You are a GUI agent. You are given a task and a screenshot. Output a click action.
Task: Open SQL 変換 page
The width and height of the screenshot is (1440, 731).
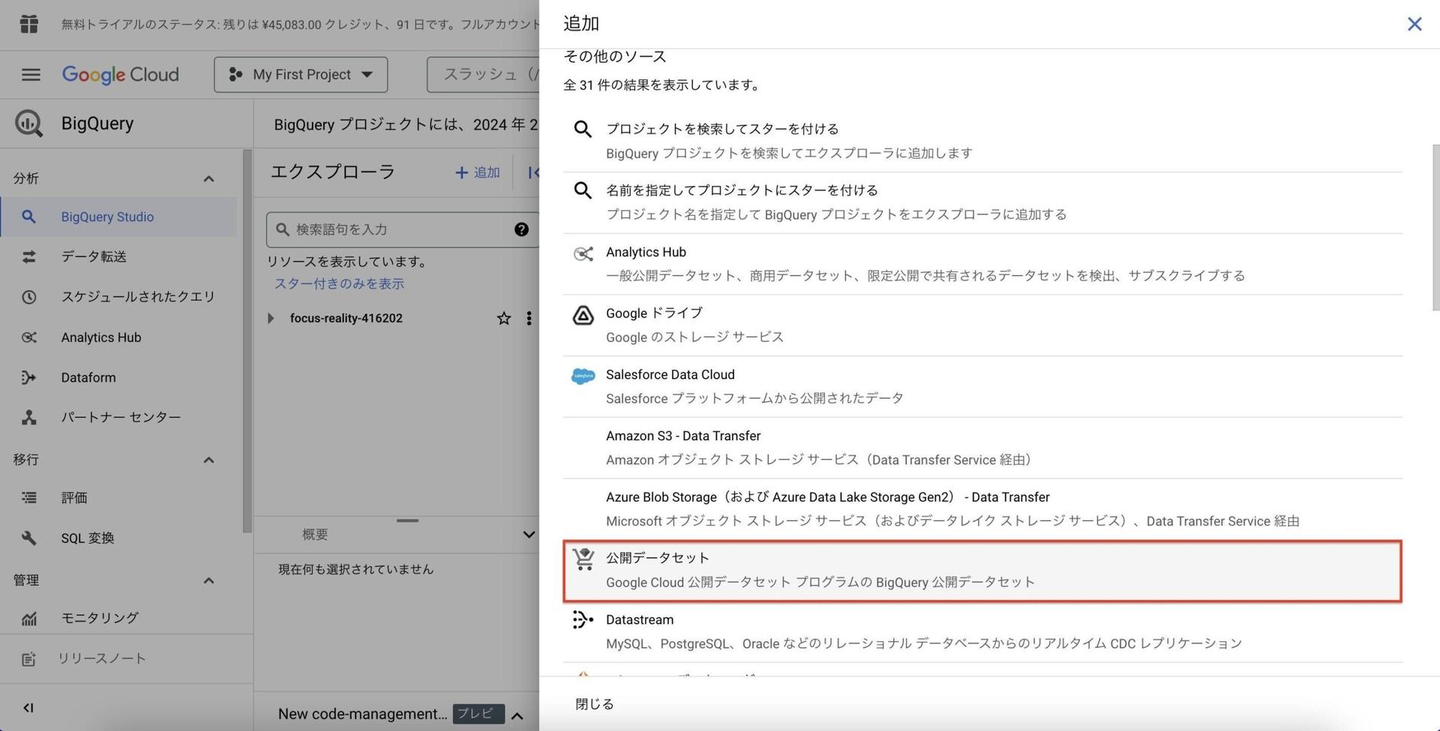(119, 538)
